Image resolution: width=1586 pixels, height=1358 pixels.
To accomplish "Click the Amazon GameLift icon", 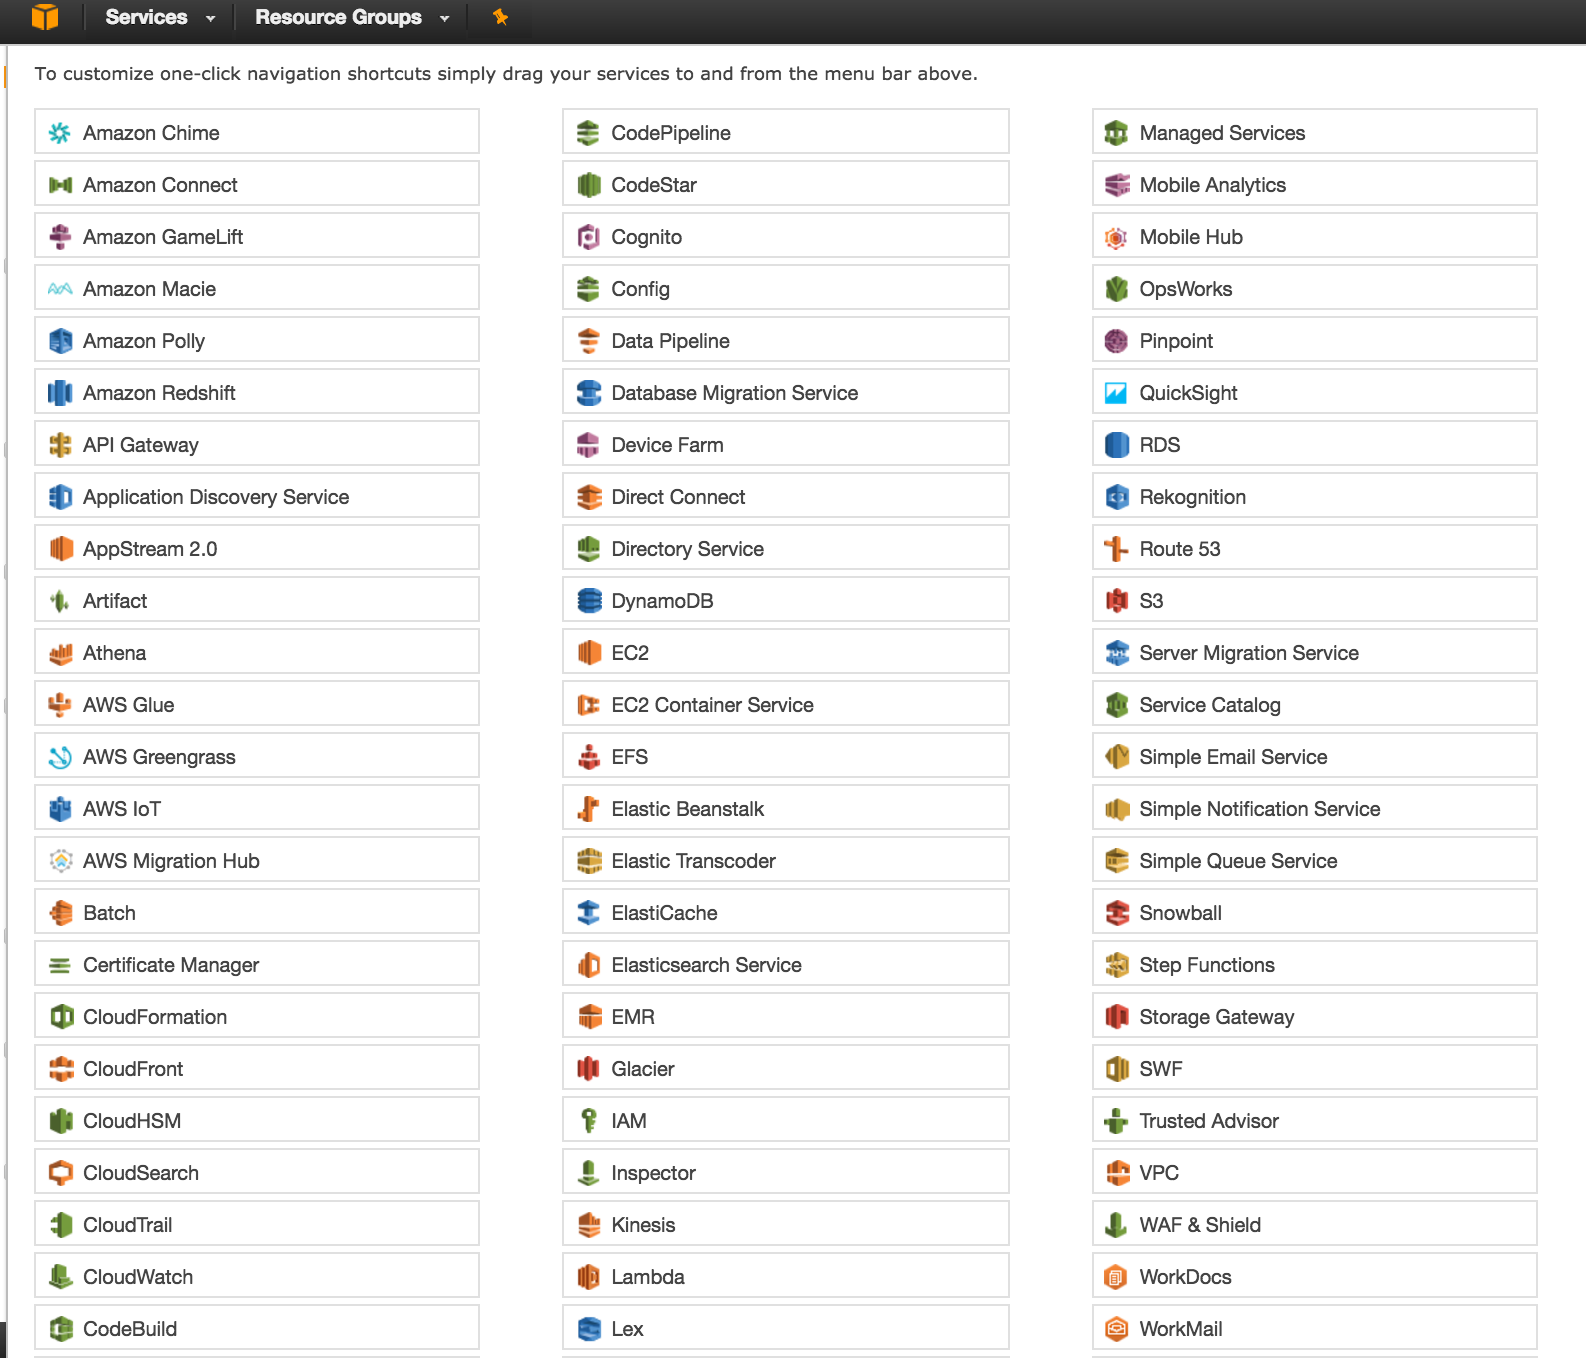I will pos(60,237).
